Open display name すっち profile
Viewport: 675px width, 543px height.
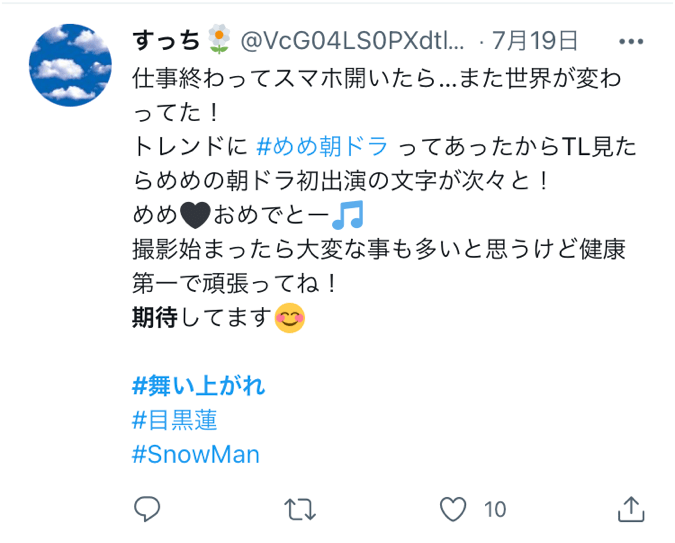point(167,40)
